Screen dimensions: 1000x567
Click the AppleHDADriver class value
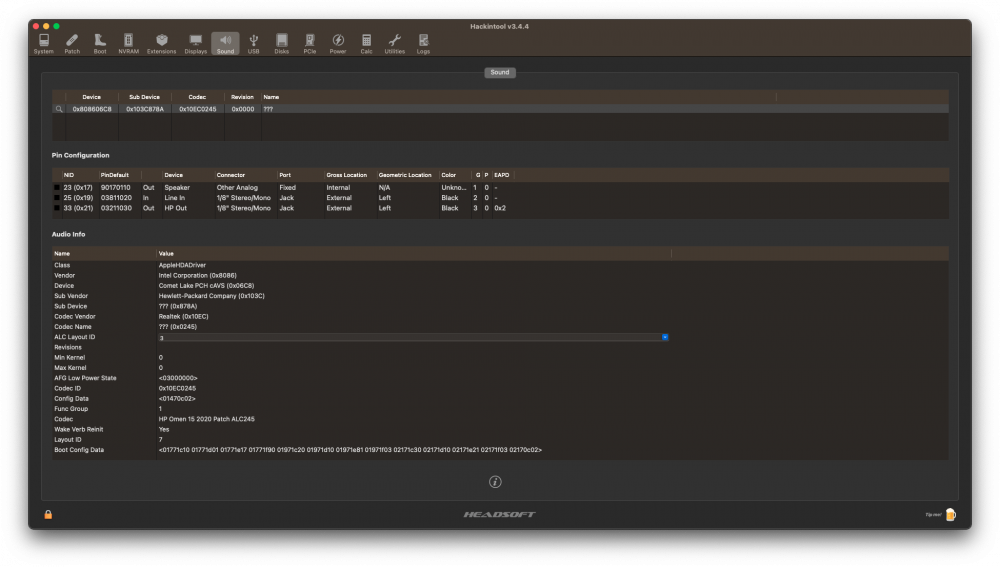click(182, 265)
